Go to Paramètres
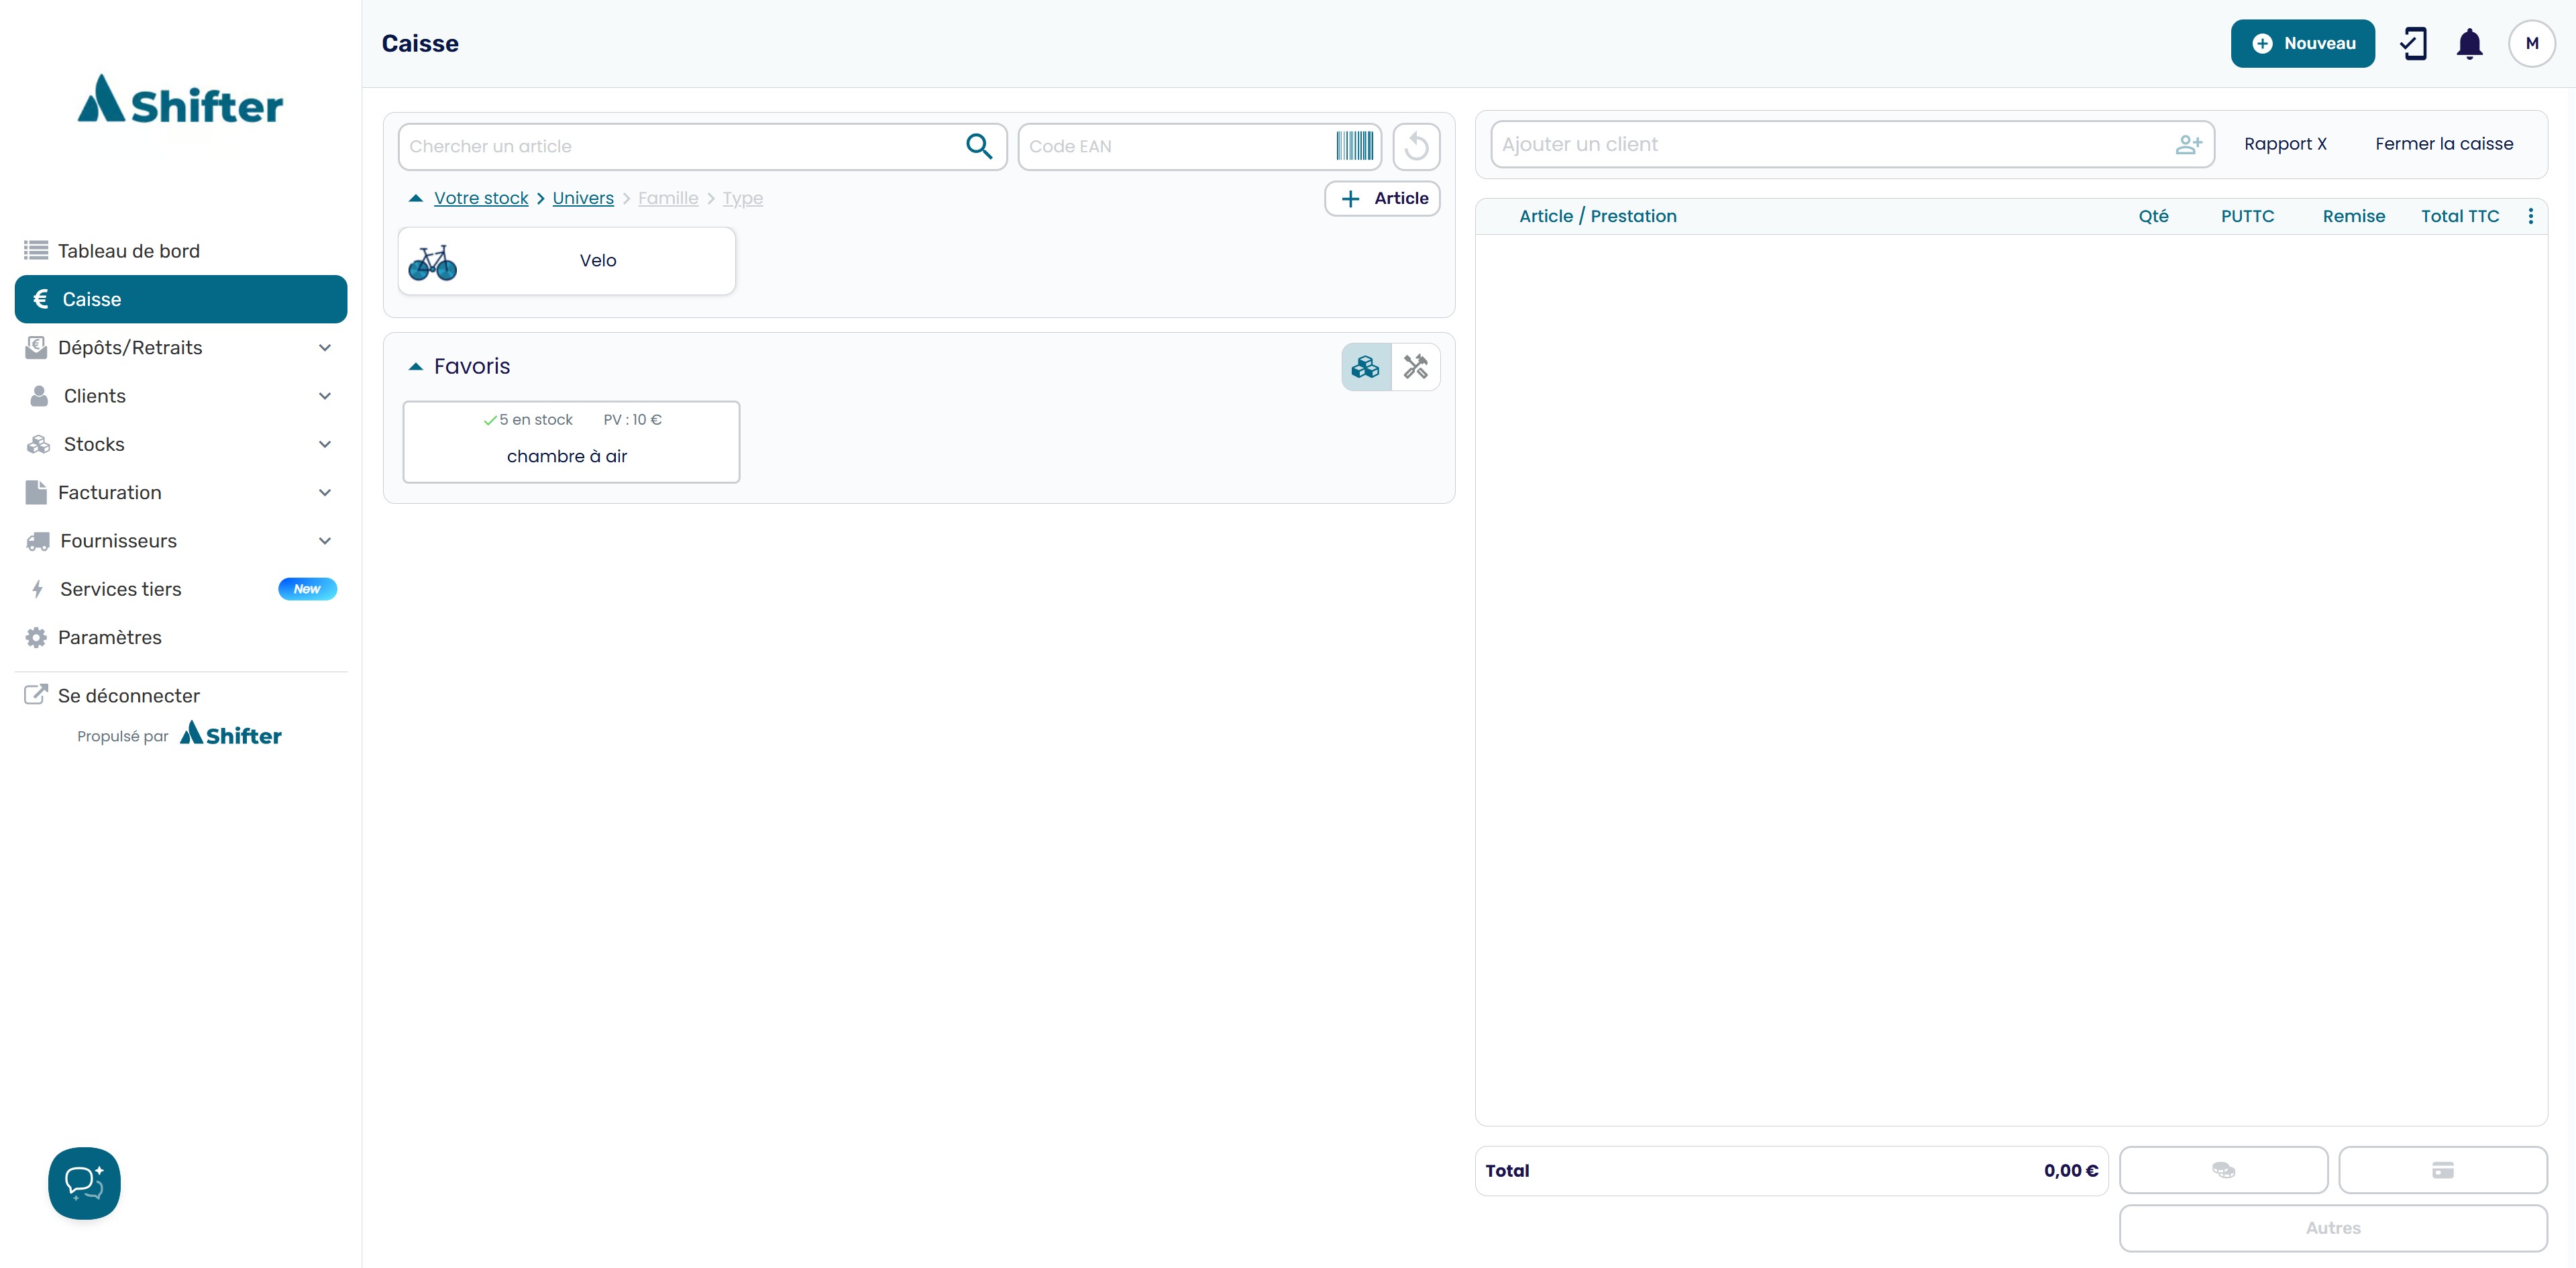 pos(109,637)
